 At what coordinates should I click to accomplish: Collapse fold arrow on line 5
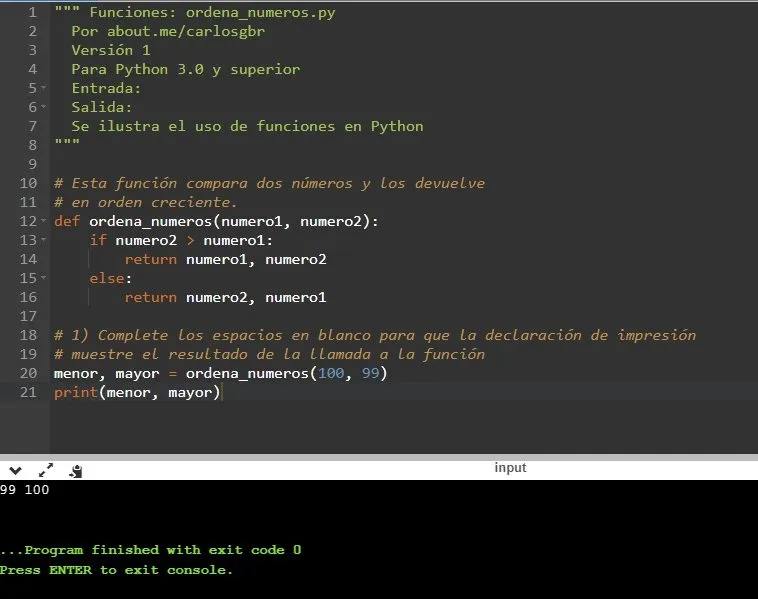(44, 88)
